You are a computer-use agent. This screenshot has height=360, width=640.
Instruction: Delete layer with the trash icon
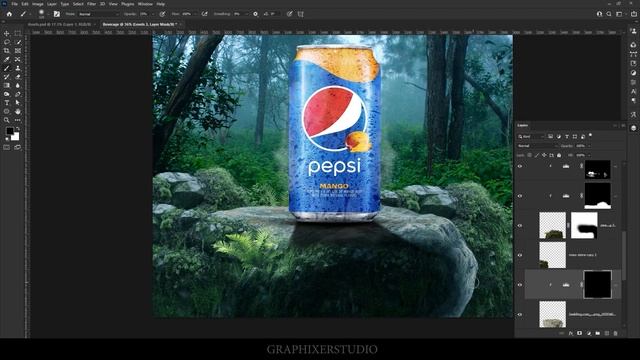point(616,333)
